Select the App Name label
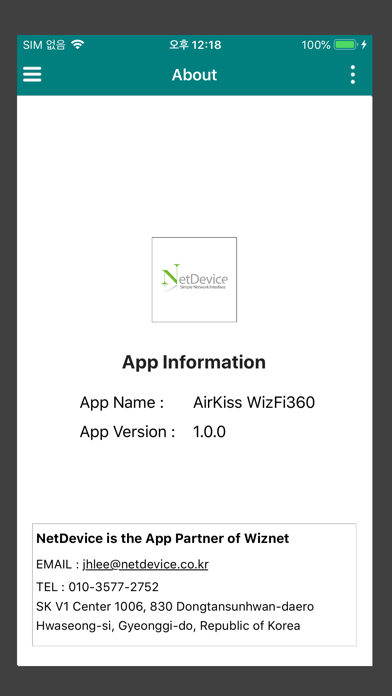392x696 pixels. [x=122, y=403]
